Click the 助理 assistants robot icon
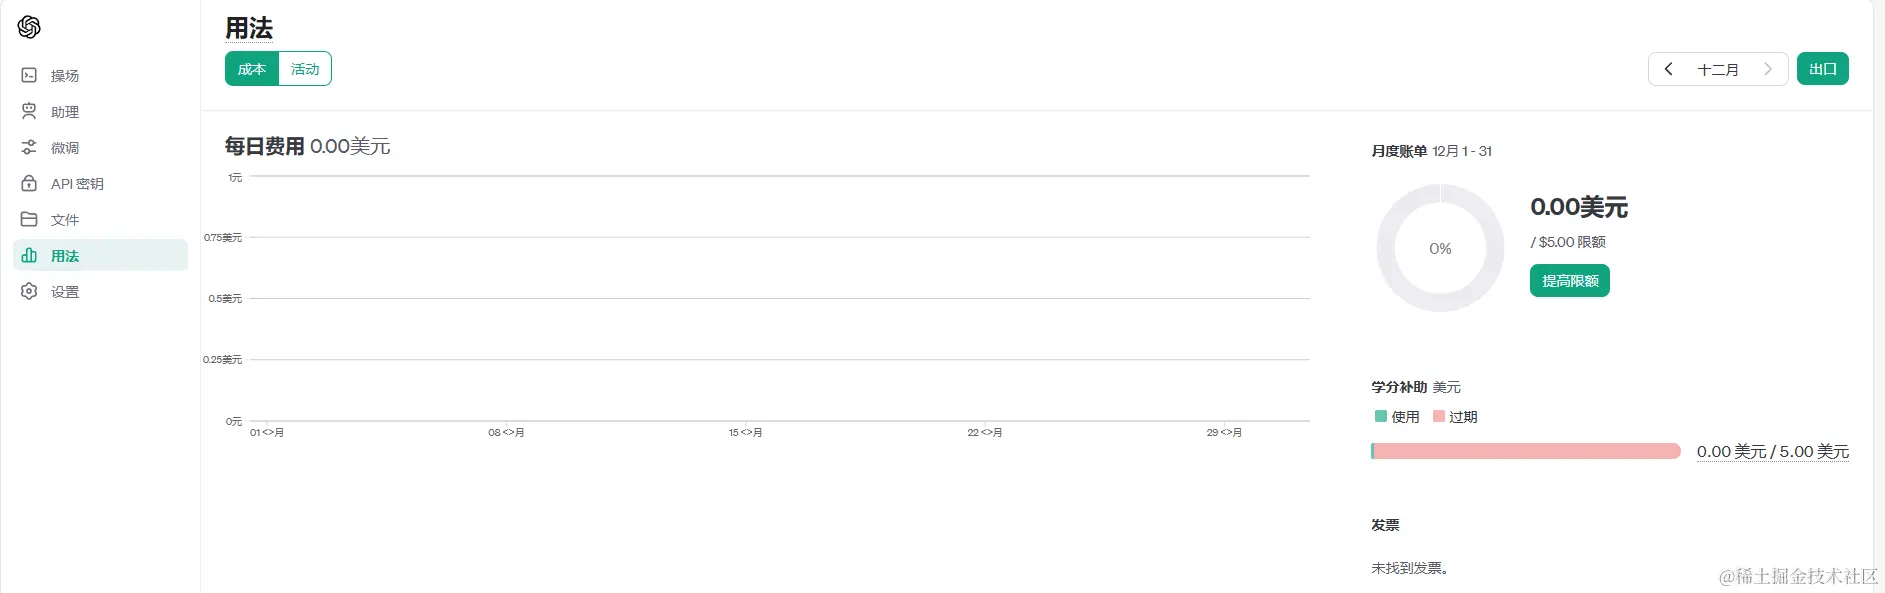Screen dimensions: 1885x593 point(29,111)
